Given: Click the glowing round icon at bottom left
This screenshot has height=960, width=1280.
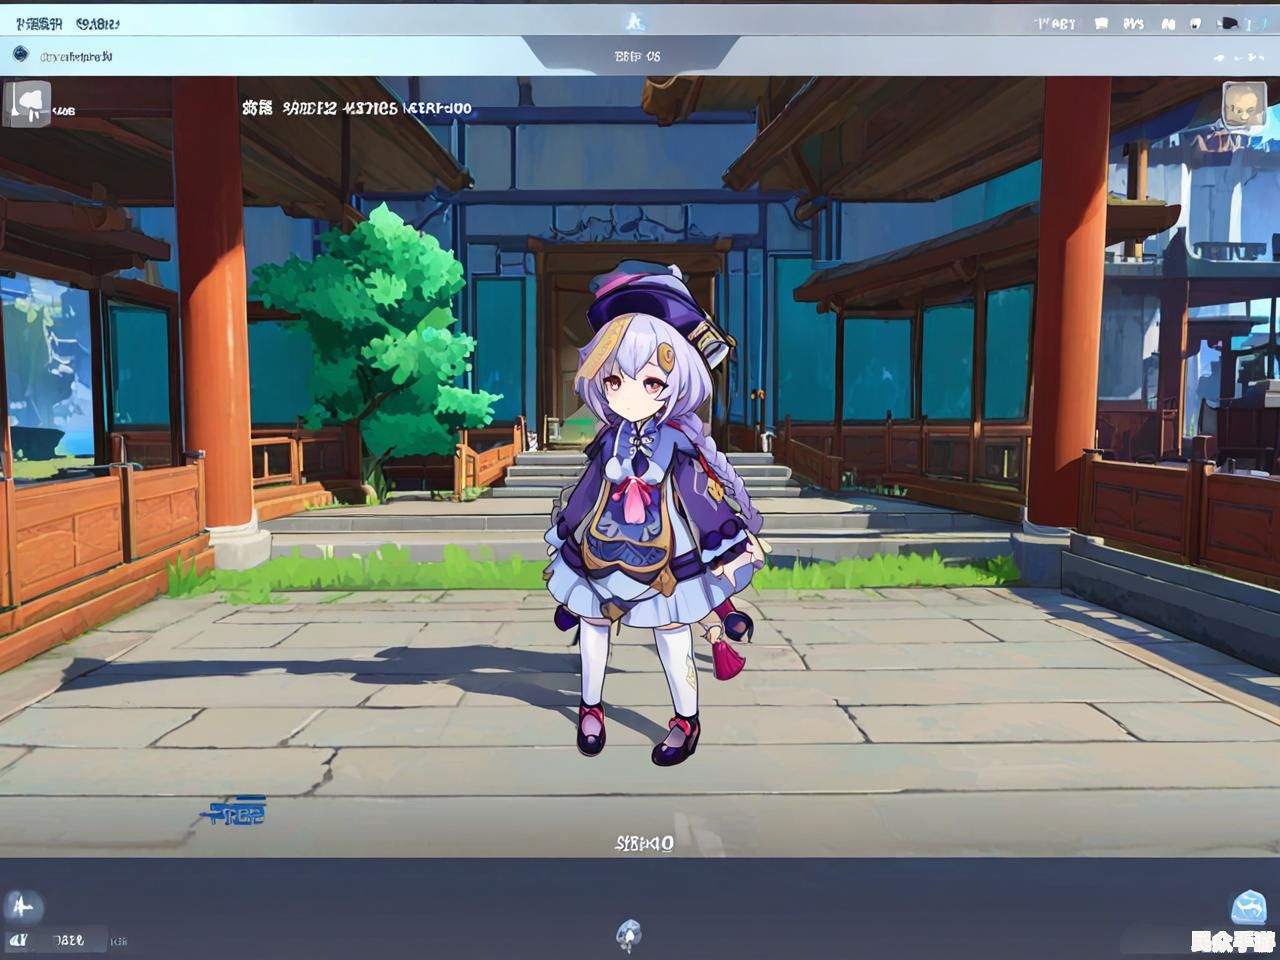Looking at the screenshot, I should 22,907.
